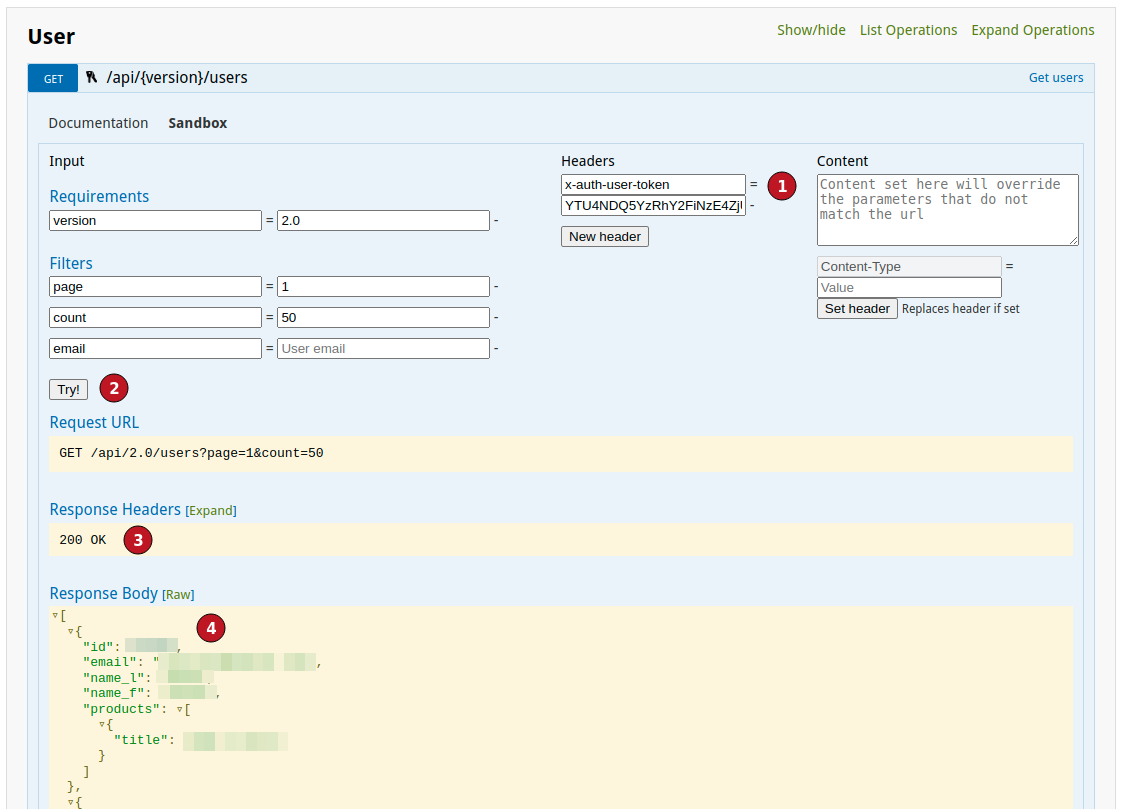Collapse the products array triangle

tap(180, 710)
